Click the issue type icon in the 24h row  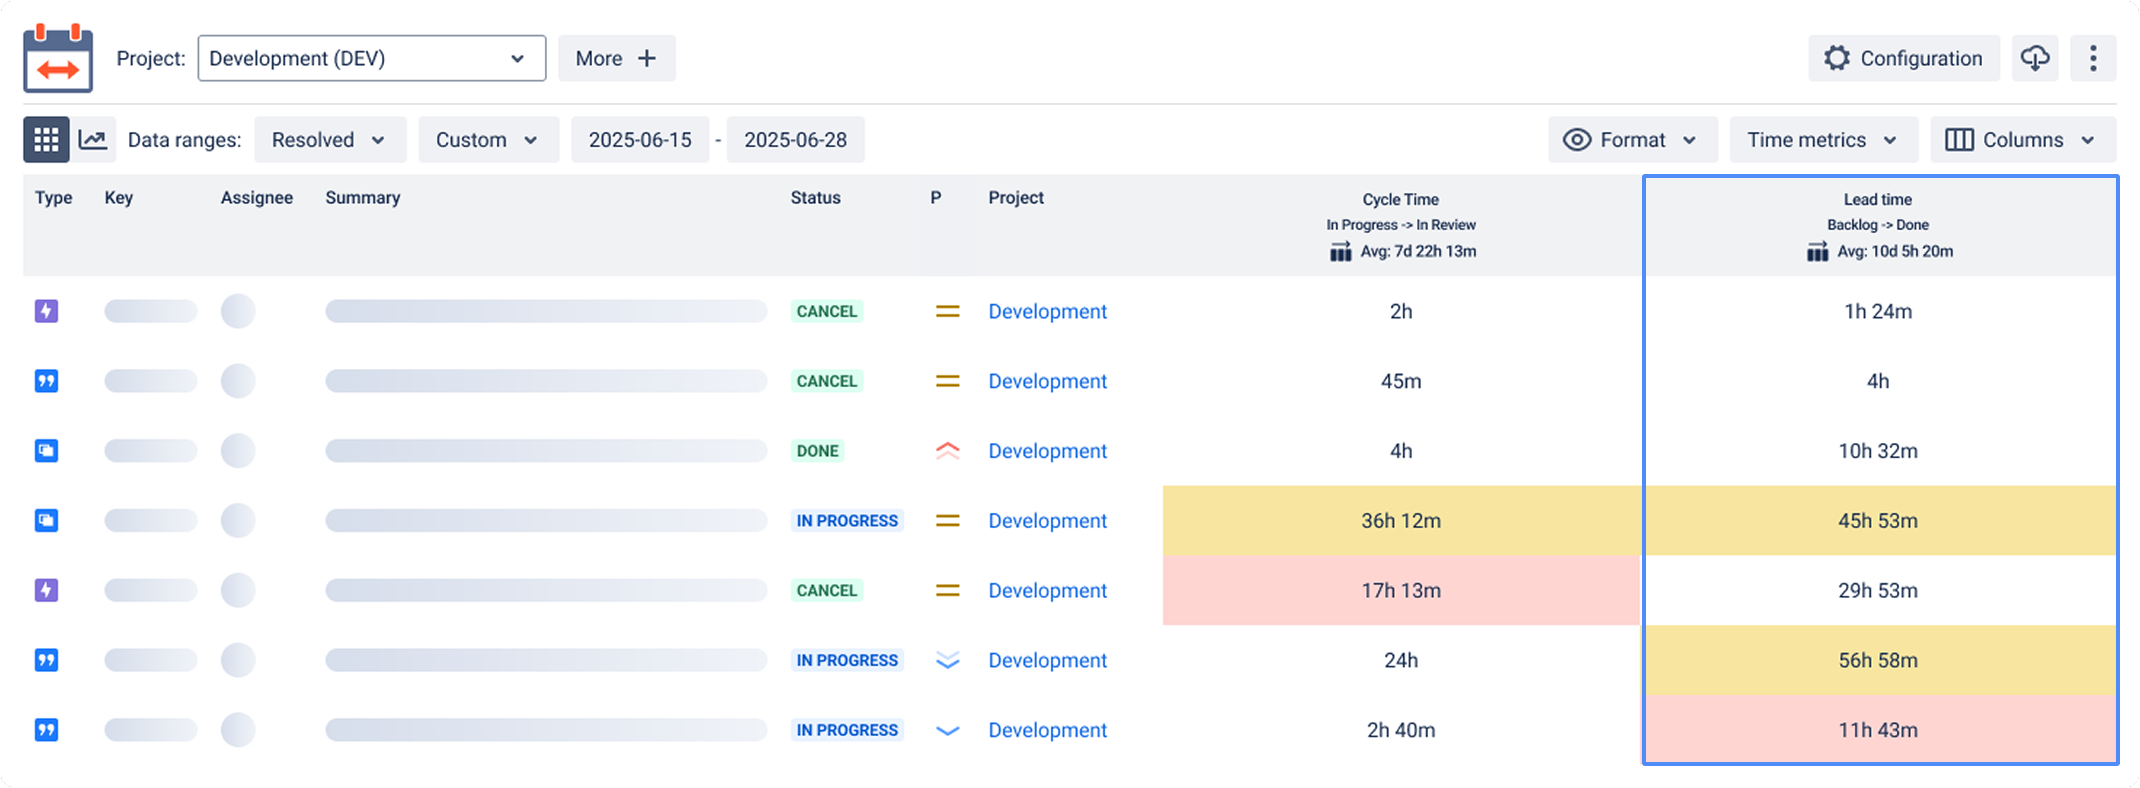[46, 660]
